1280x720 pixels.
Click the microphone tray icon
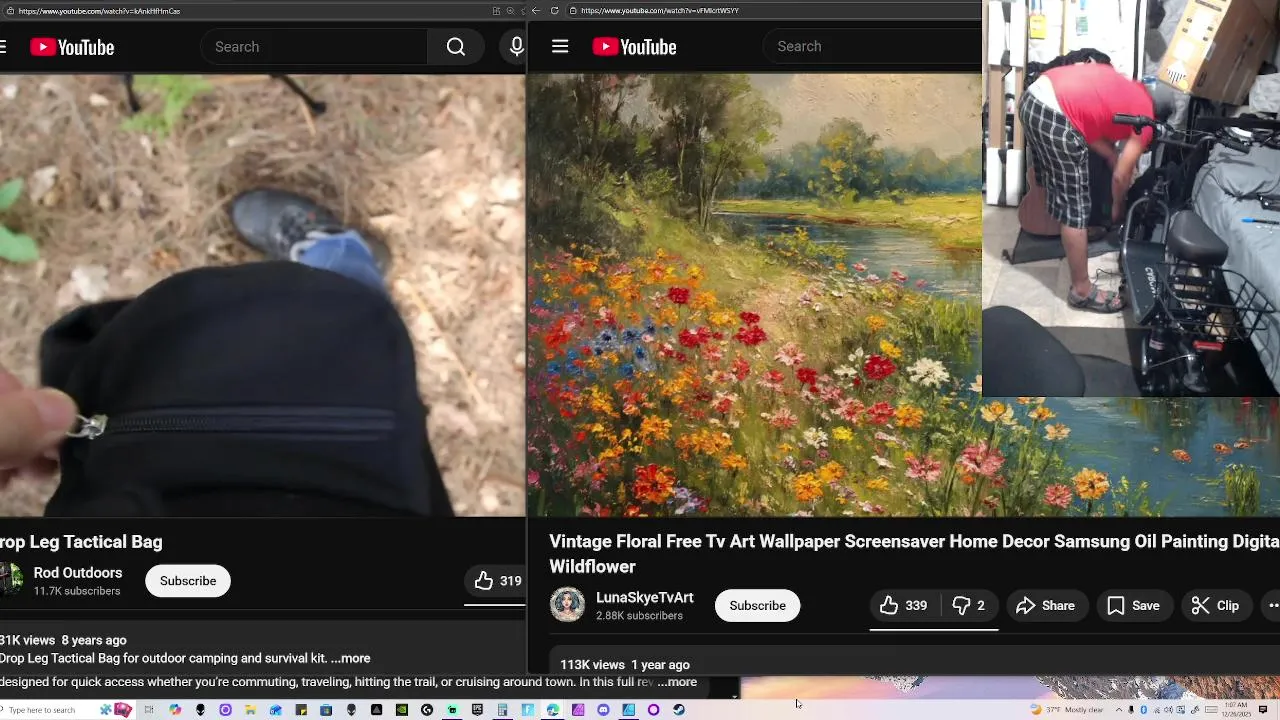(x=1131, y=710)
